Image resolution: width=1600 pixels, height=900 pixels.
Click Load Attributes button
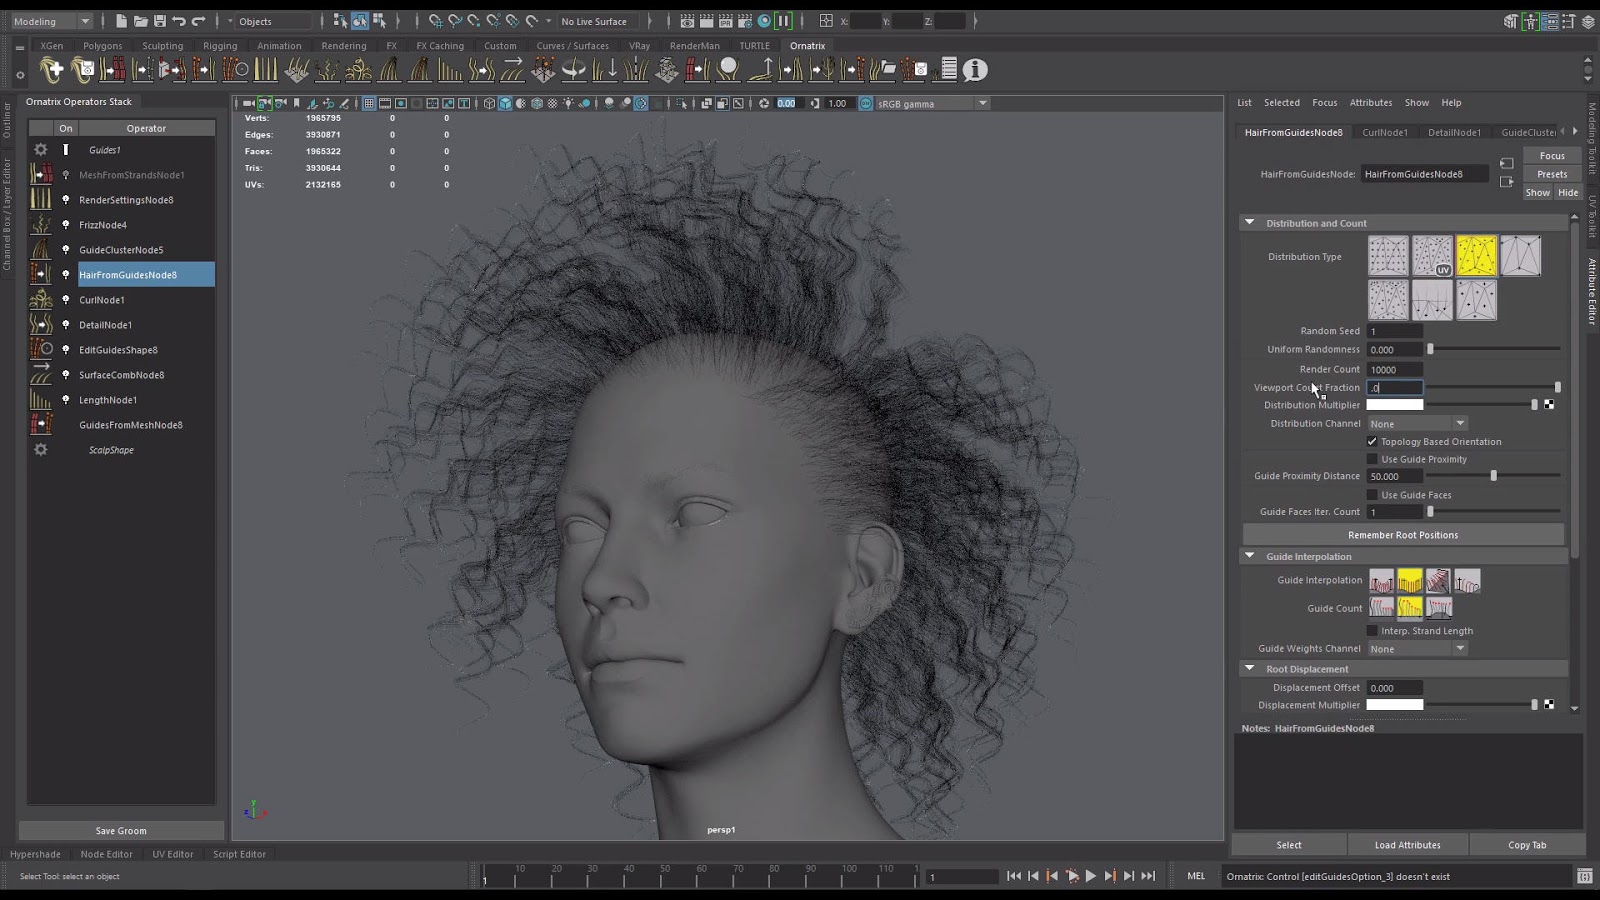coord(1408,845)
